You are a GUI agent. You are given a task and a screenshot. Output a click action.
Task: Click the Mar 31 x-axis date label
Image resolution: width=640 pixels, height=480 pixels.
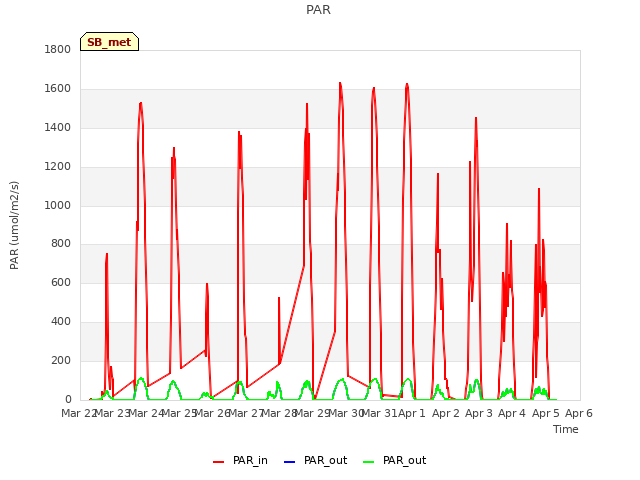379,413
